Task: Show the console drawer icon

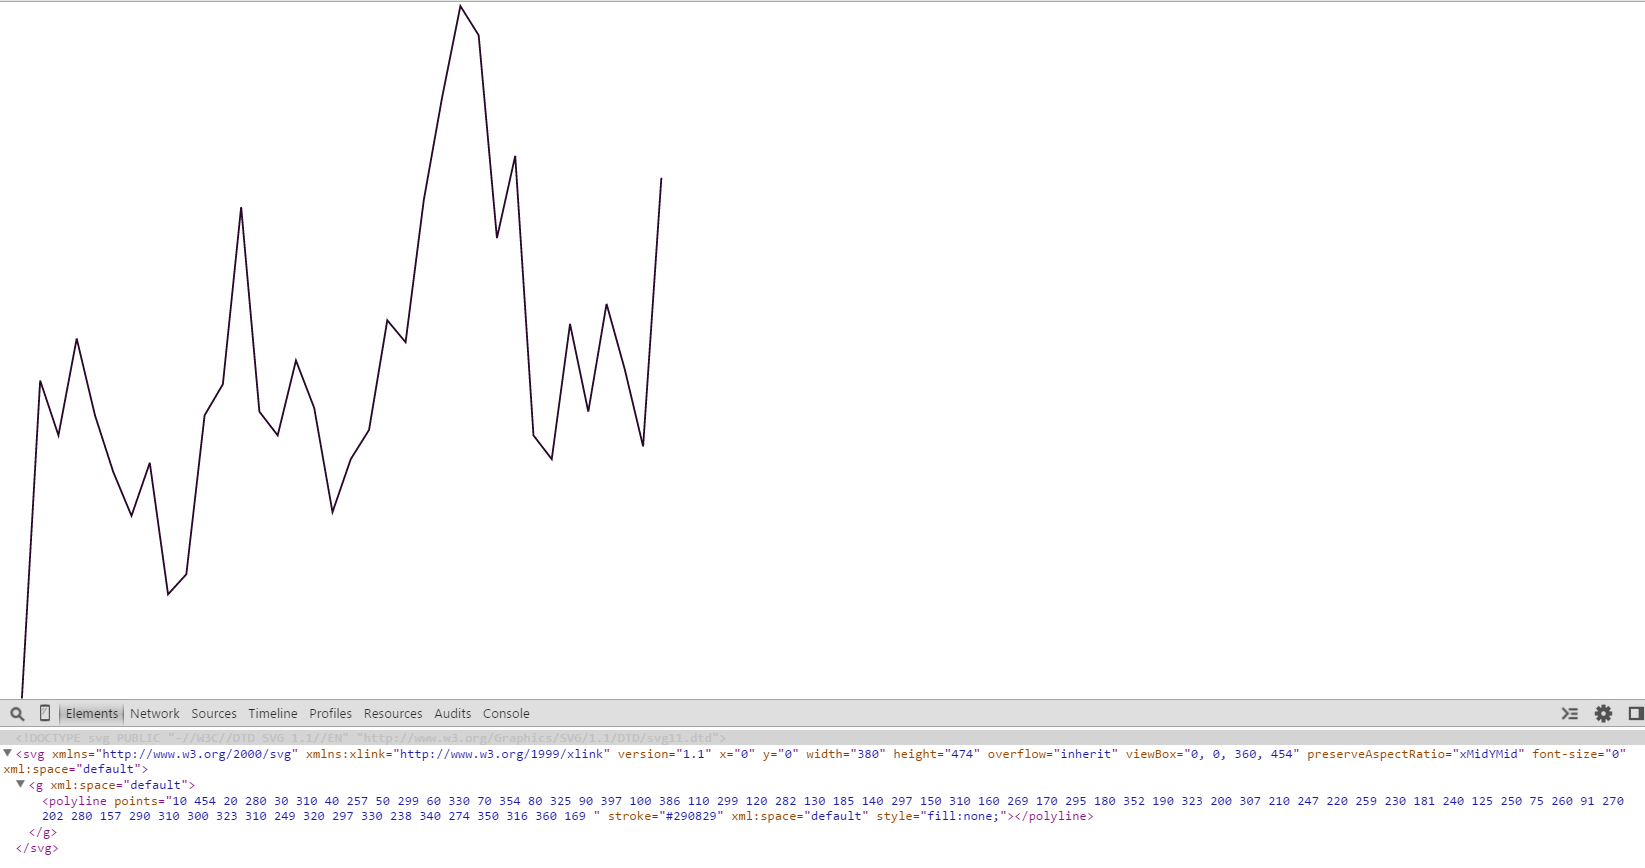Action: 1570,714
